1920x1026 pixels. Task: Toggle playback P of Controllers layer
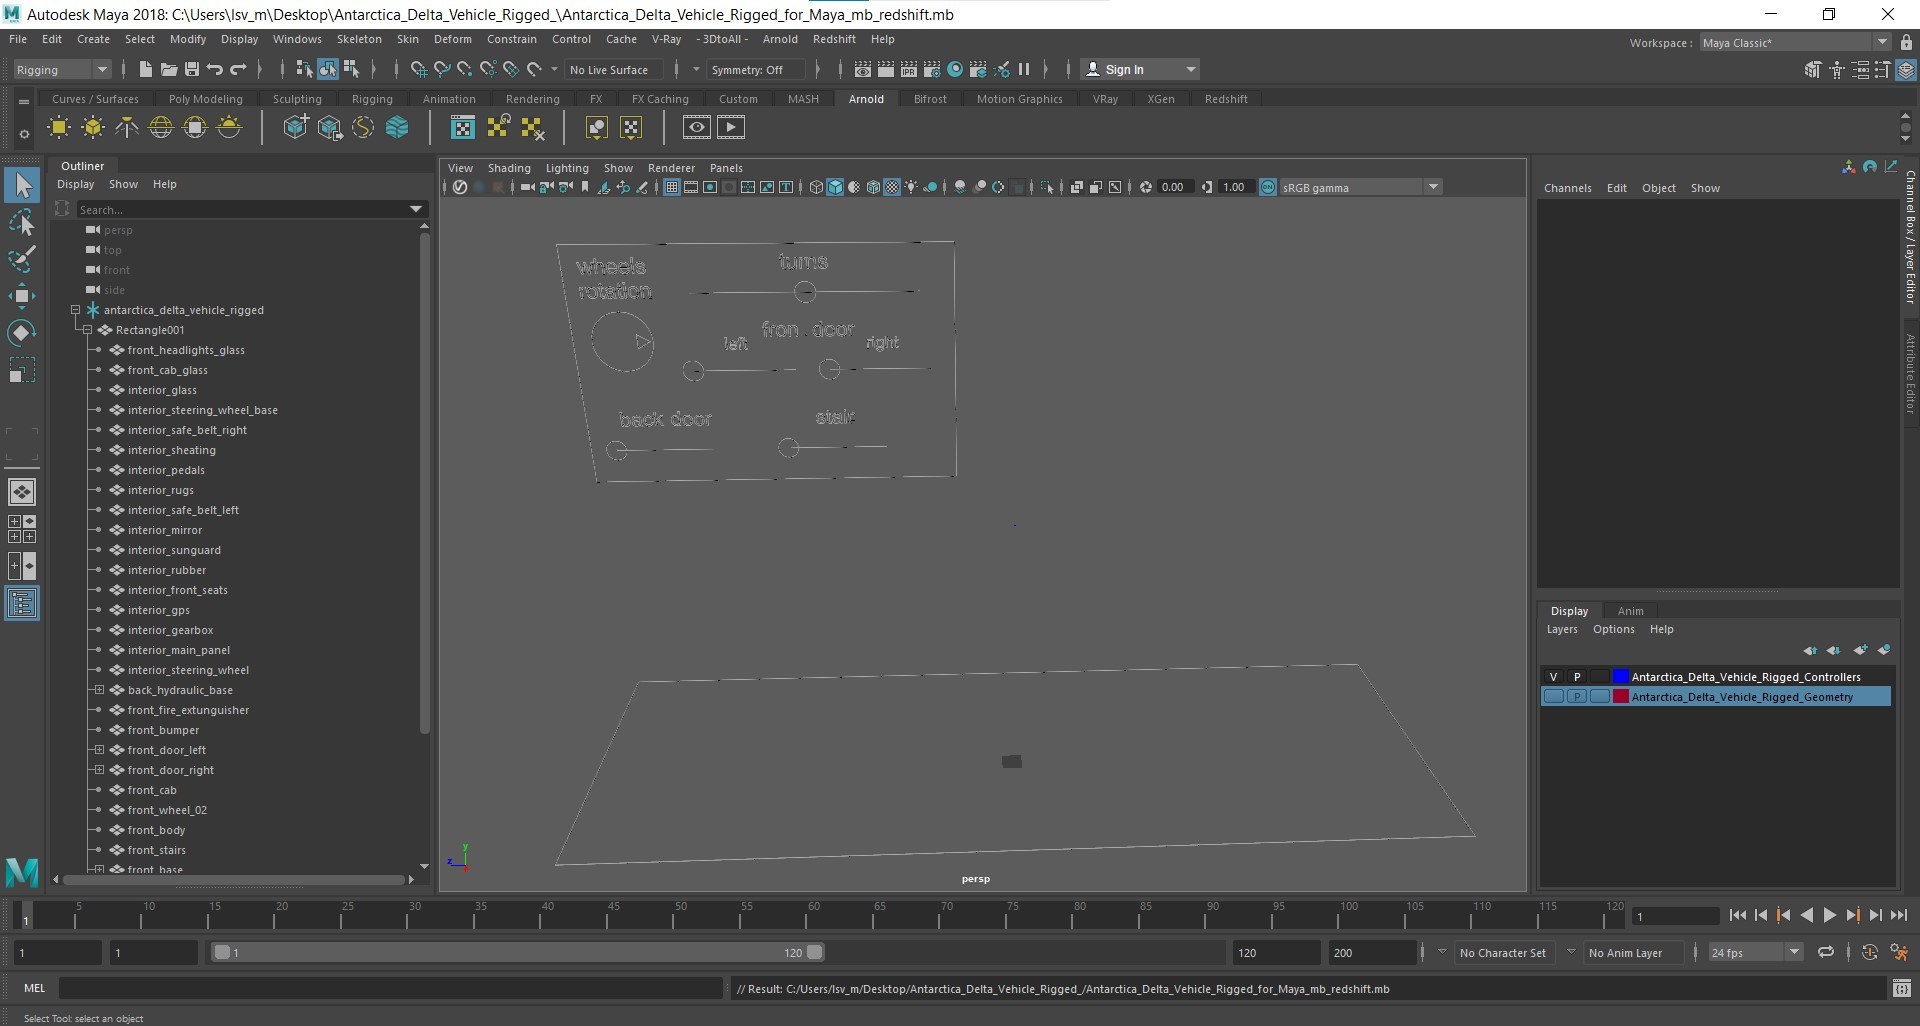1577,677
